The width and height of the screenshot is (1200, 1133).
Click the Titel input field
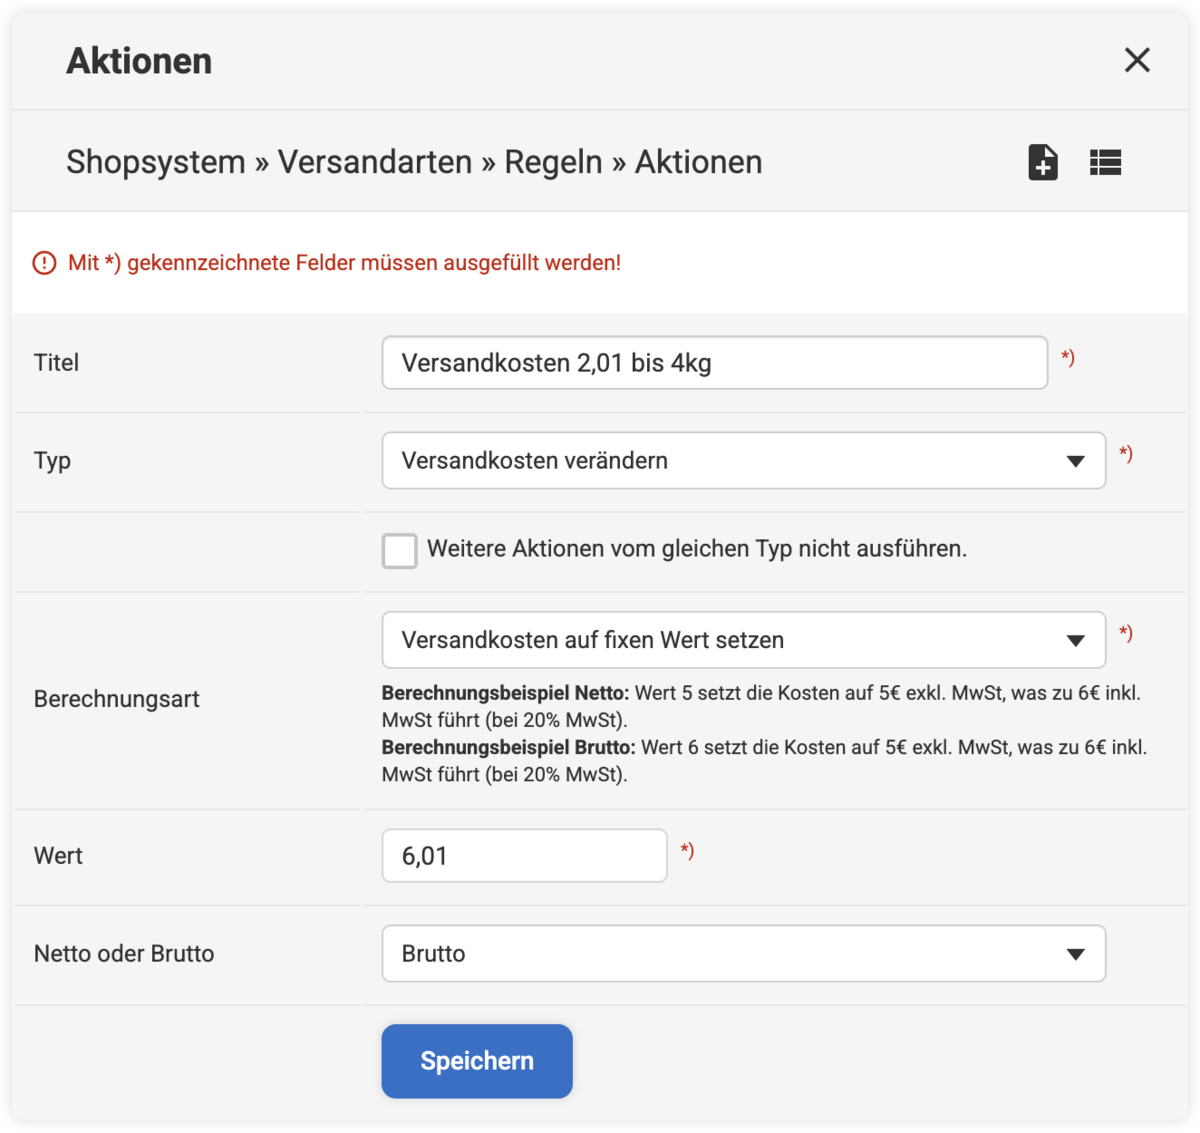tap(714, 363)
